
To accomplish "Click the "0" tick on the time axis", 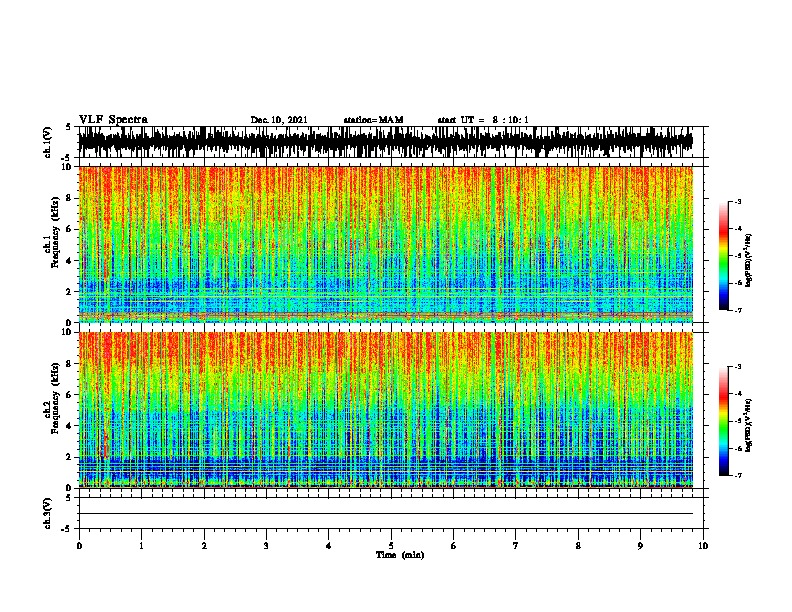I will tap(79, 546).
